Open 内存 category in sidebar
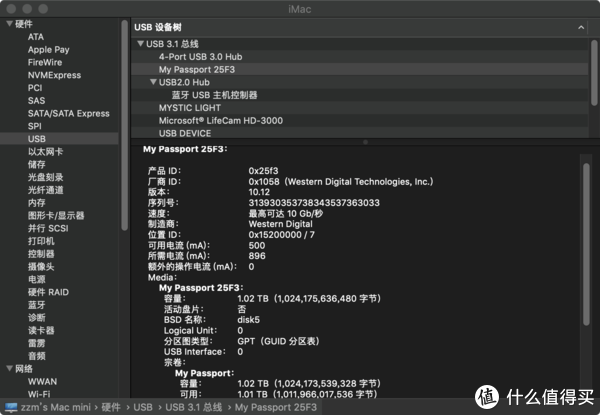Screen dimensions: 600x415 pos(37,203)
